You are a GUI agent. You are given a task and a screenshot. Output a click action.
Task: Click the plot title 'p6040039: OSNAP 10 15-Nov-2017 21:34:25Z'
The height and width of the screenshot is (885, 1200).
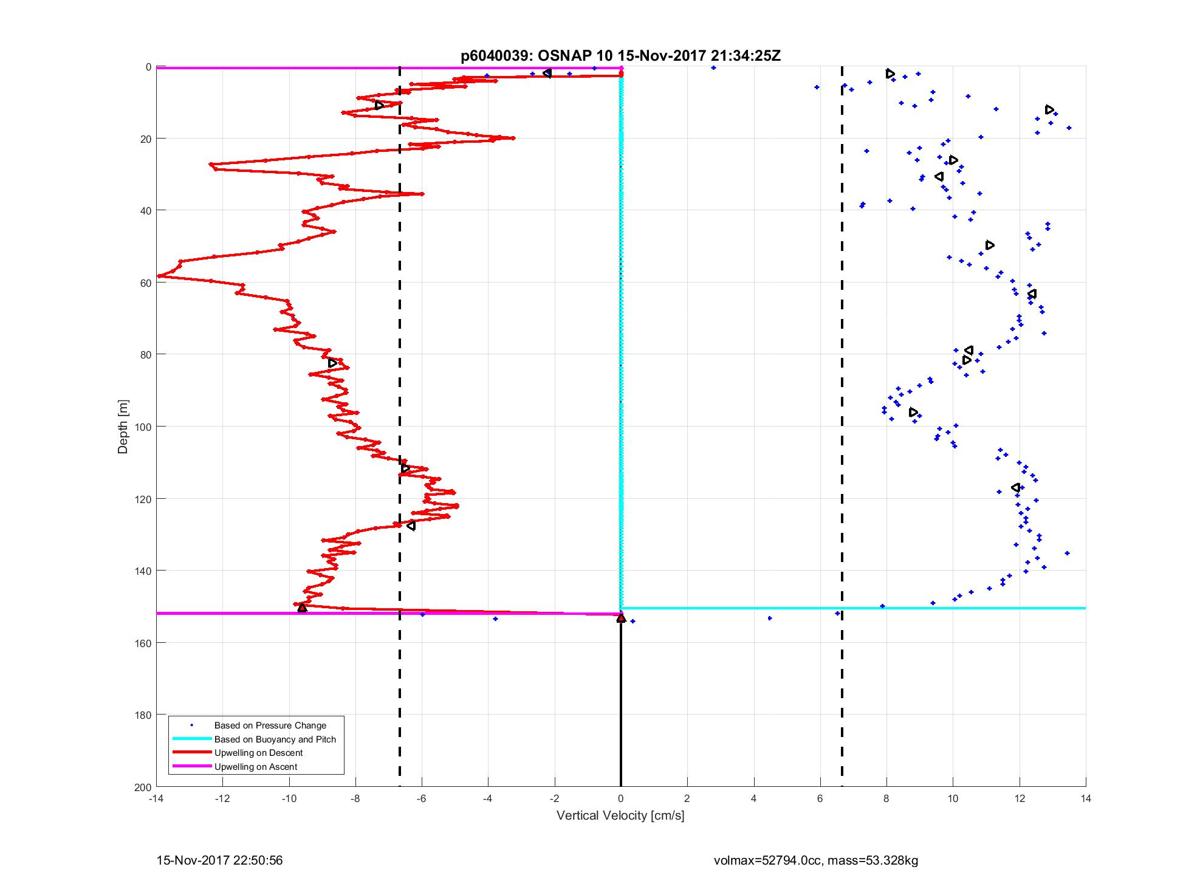coord(620,57)
